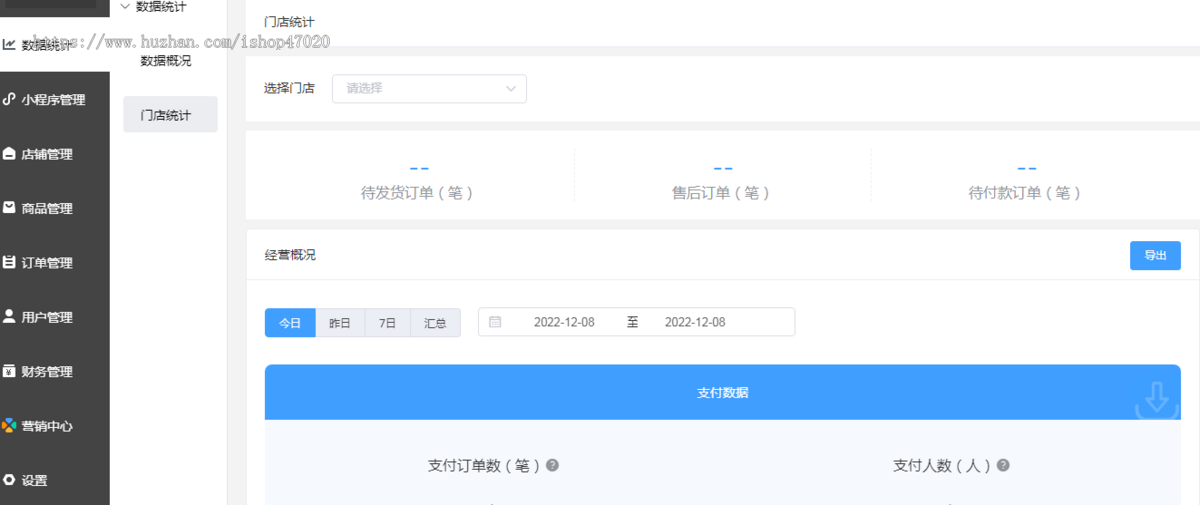The width and height of the screenshot is (1200, 505).
Task: Open 商品管理 menu item
Action: coord(55,208)
